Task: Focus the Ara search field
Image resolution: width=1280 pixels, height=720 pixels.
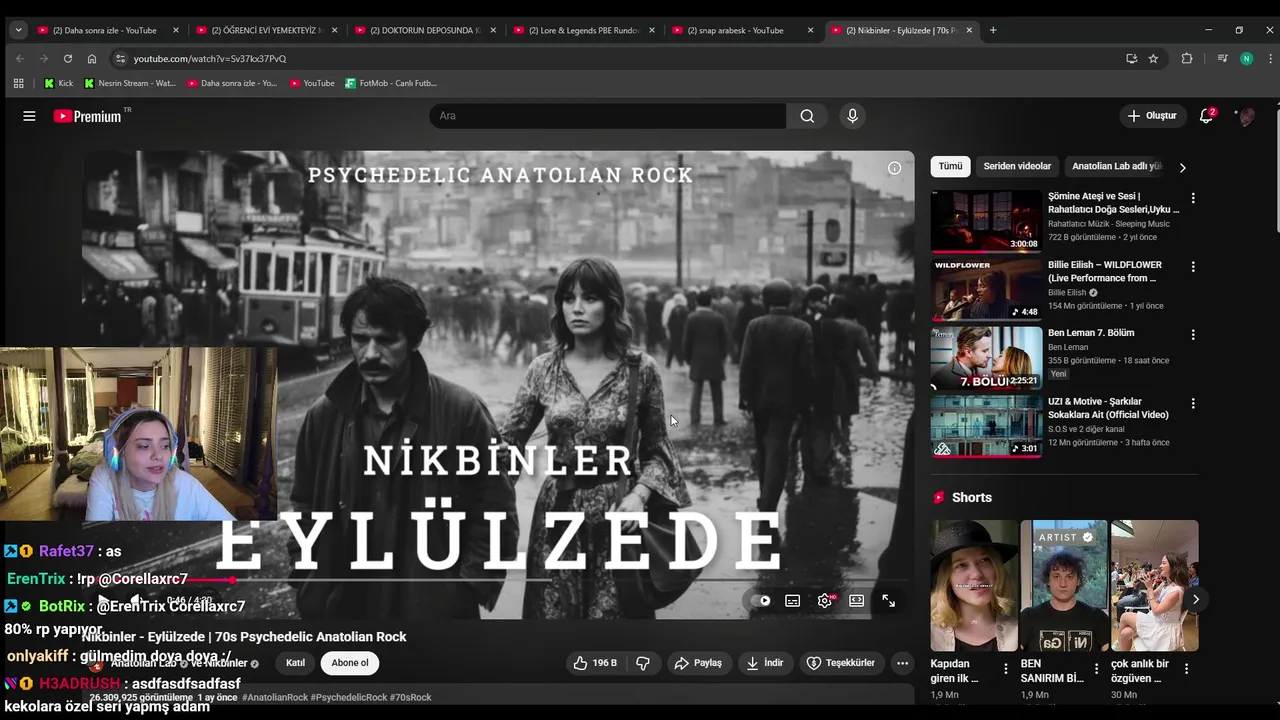Action: pyautogui.click(x=608, y=116)
